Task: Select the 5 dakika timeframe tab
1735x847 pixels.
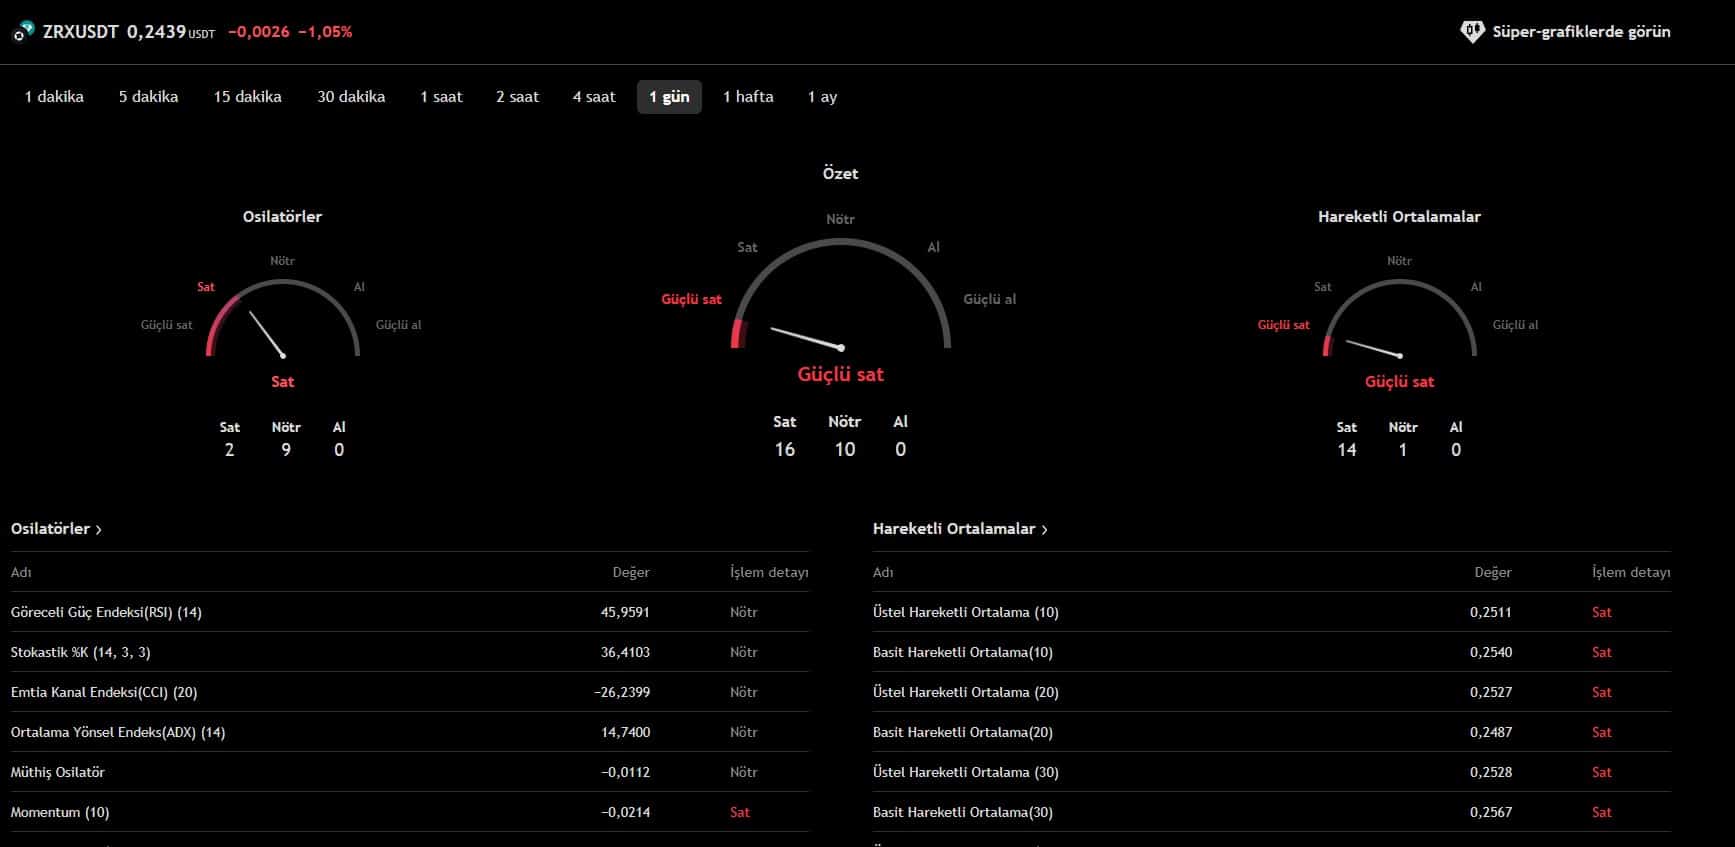Action: [x=148, y=97]
